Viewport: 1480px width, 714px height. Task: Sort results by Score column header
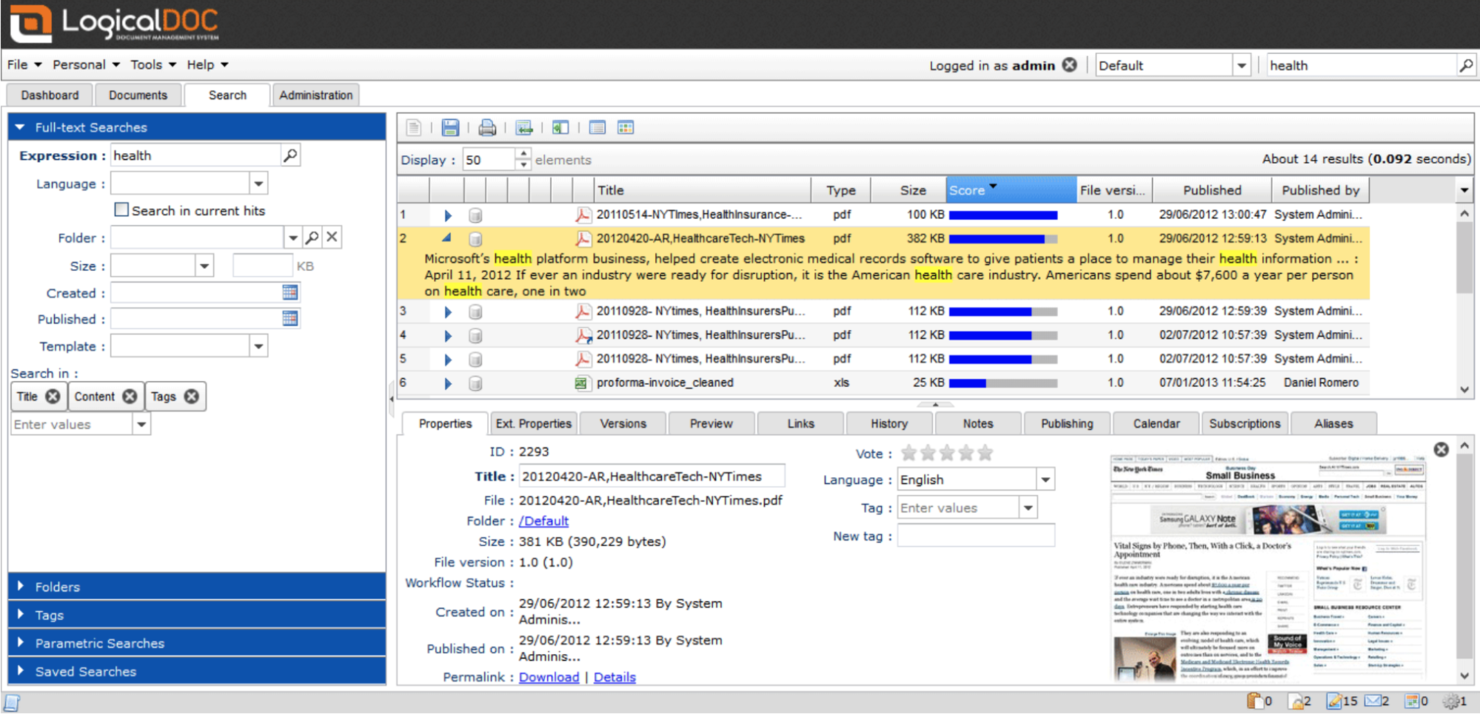point(1011,190)
